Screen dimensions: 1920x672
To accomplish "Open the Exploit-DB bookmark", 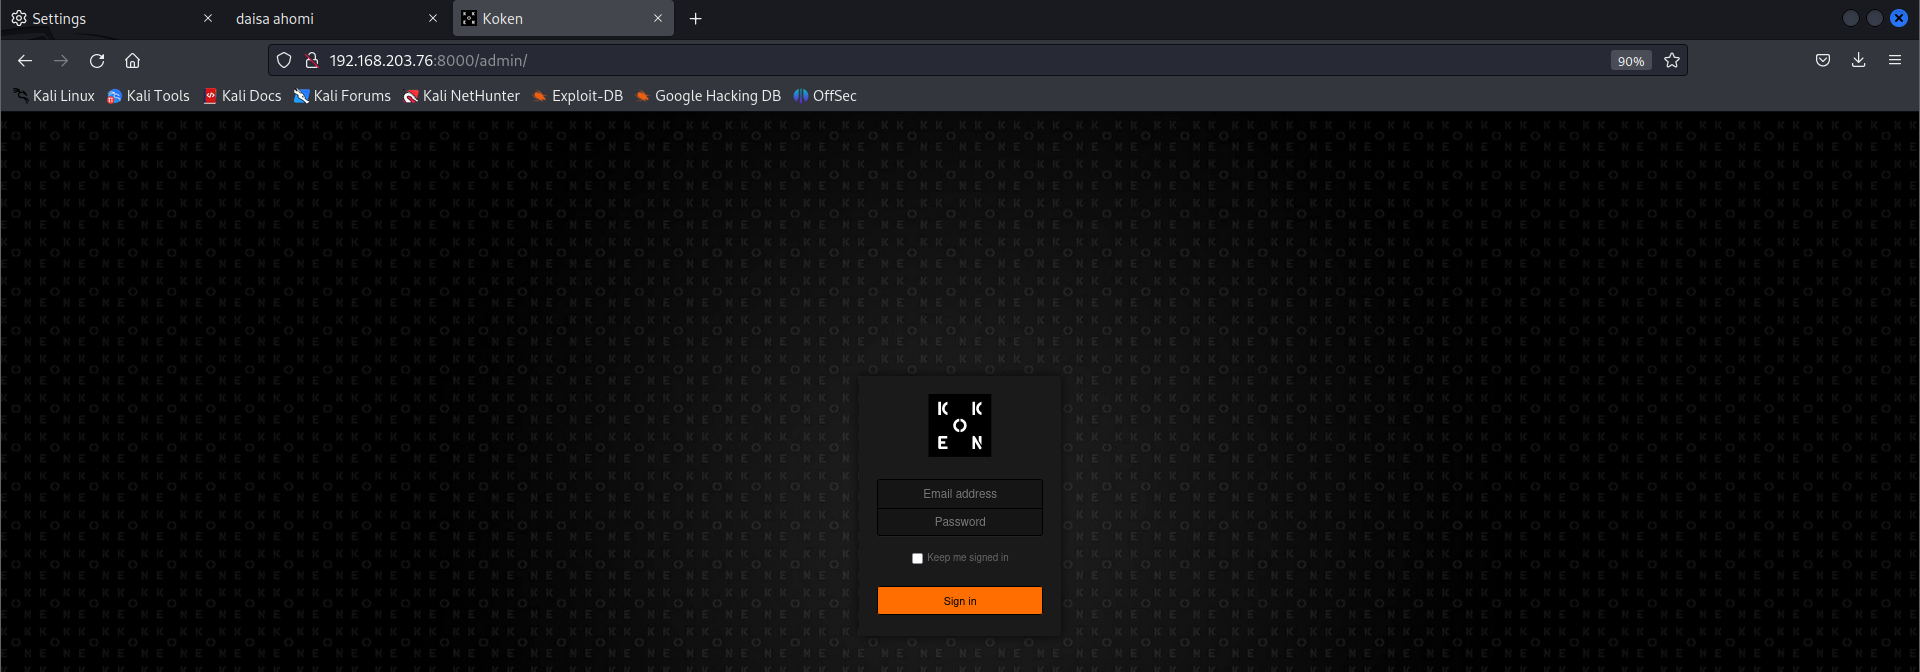I will [x=577, y=96].
